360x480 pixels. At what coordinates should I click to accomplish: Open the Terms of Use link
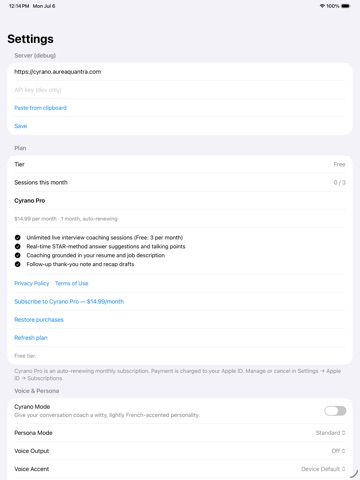[x=72, y=283]
